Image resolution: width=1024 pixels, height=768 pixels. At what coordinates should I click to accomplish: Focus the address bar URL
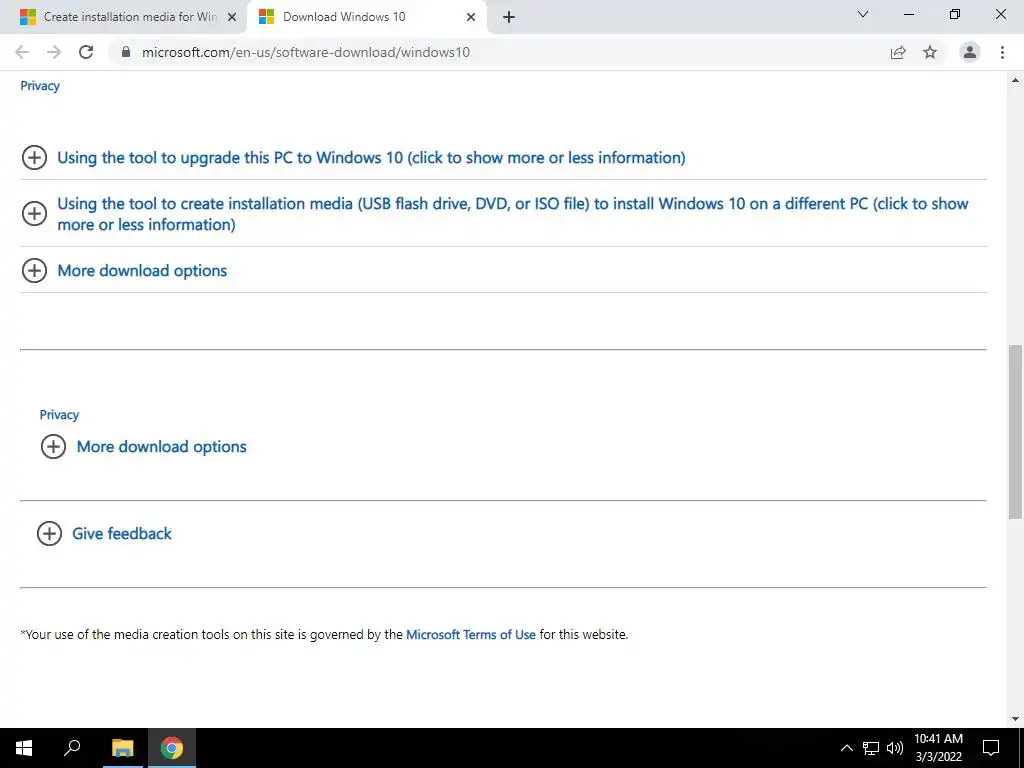pyautogui.click(x=306, y=52)
